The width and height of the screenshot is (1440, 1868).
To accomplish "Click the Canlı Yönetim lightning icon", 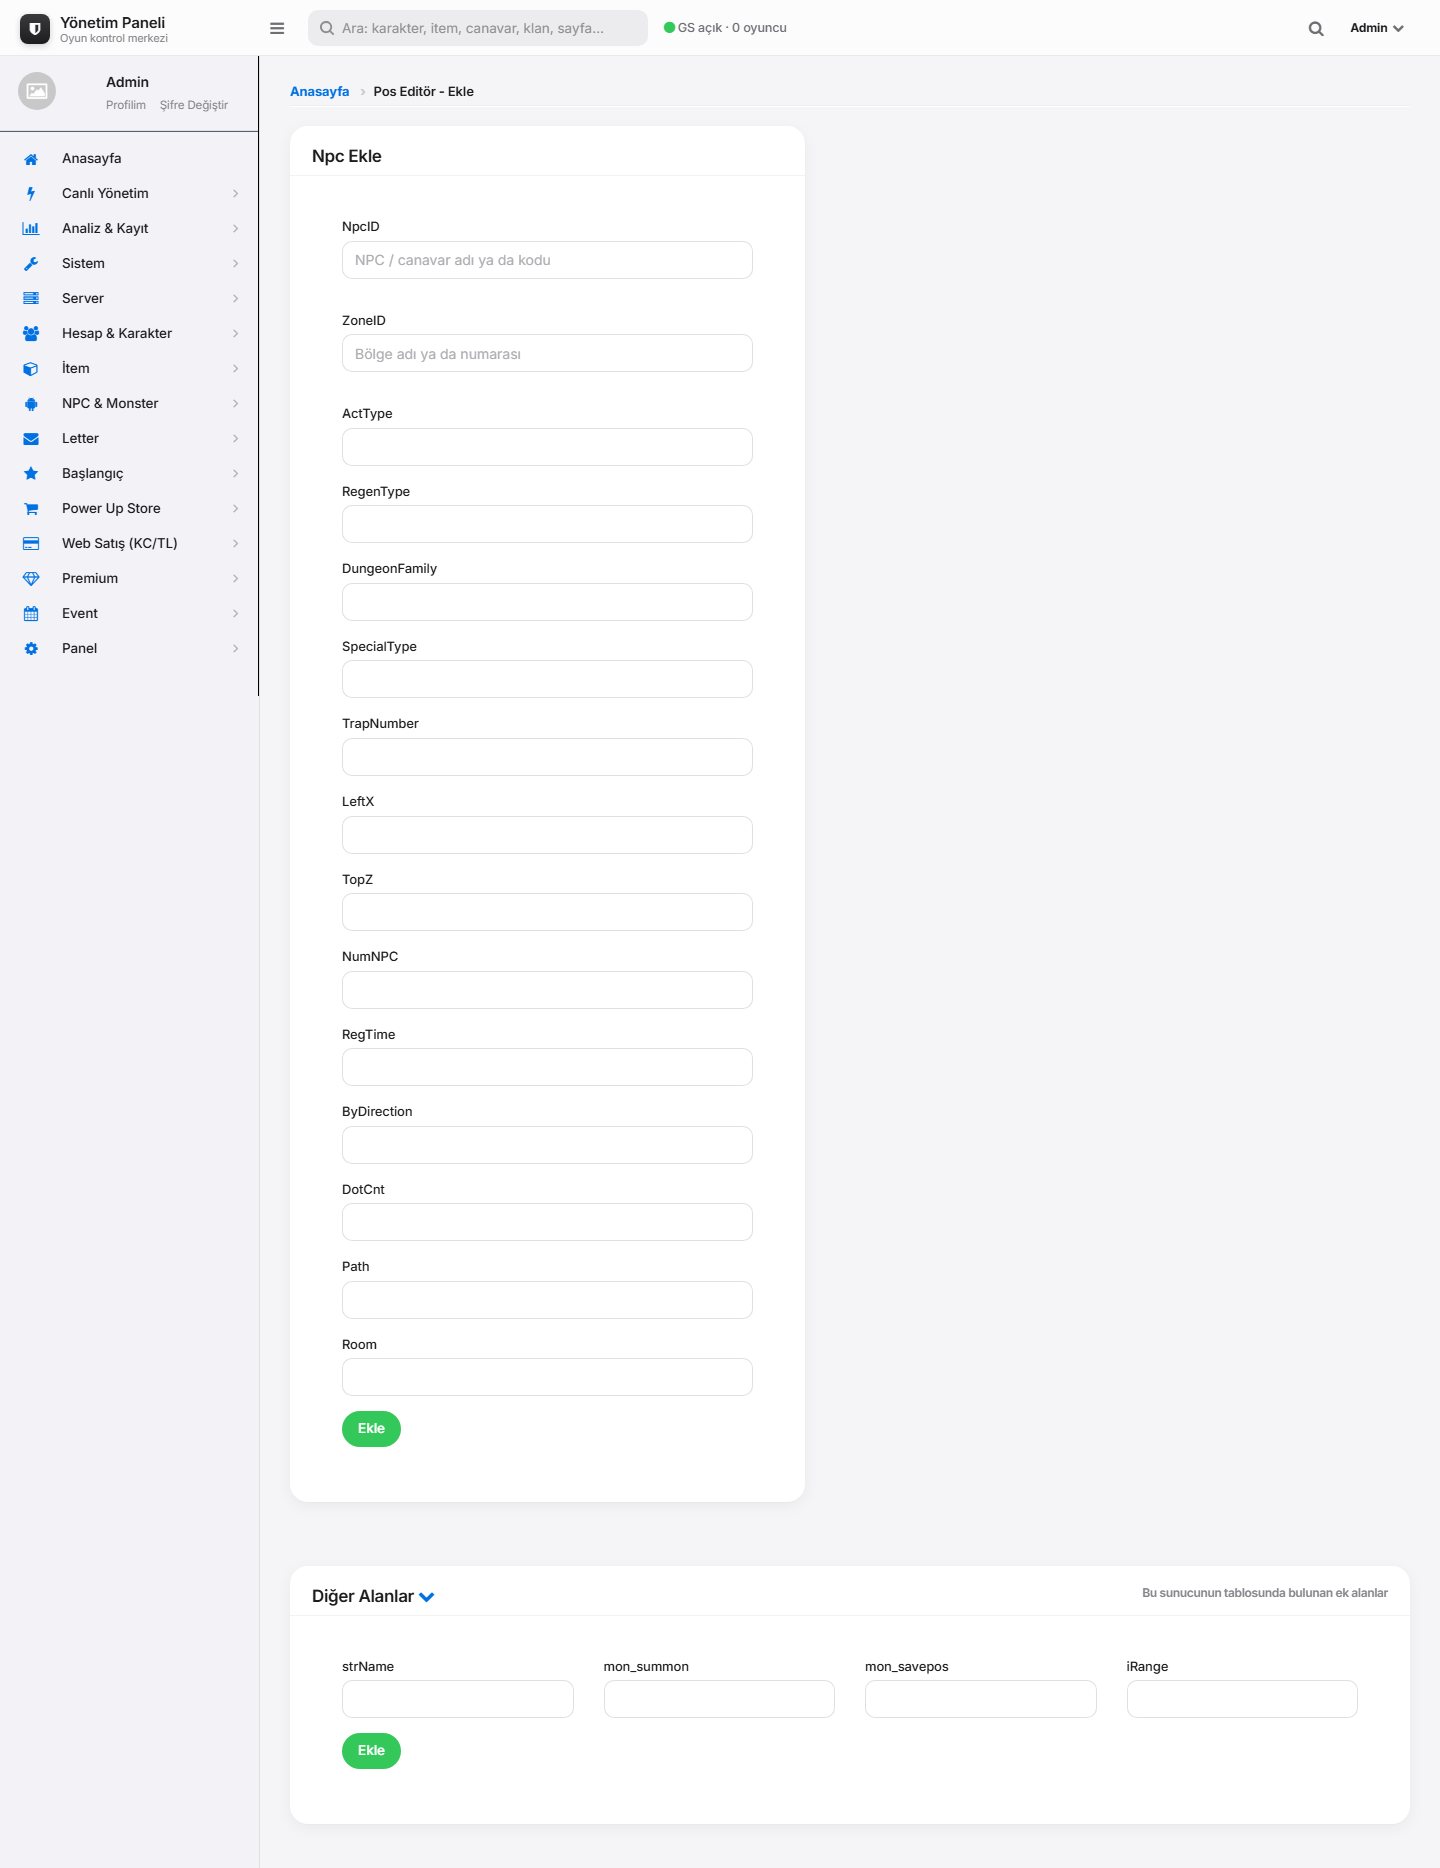I will 31,194.
